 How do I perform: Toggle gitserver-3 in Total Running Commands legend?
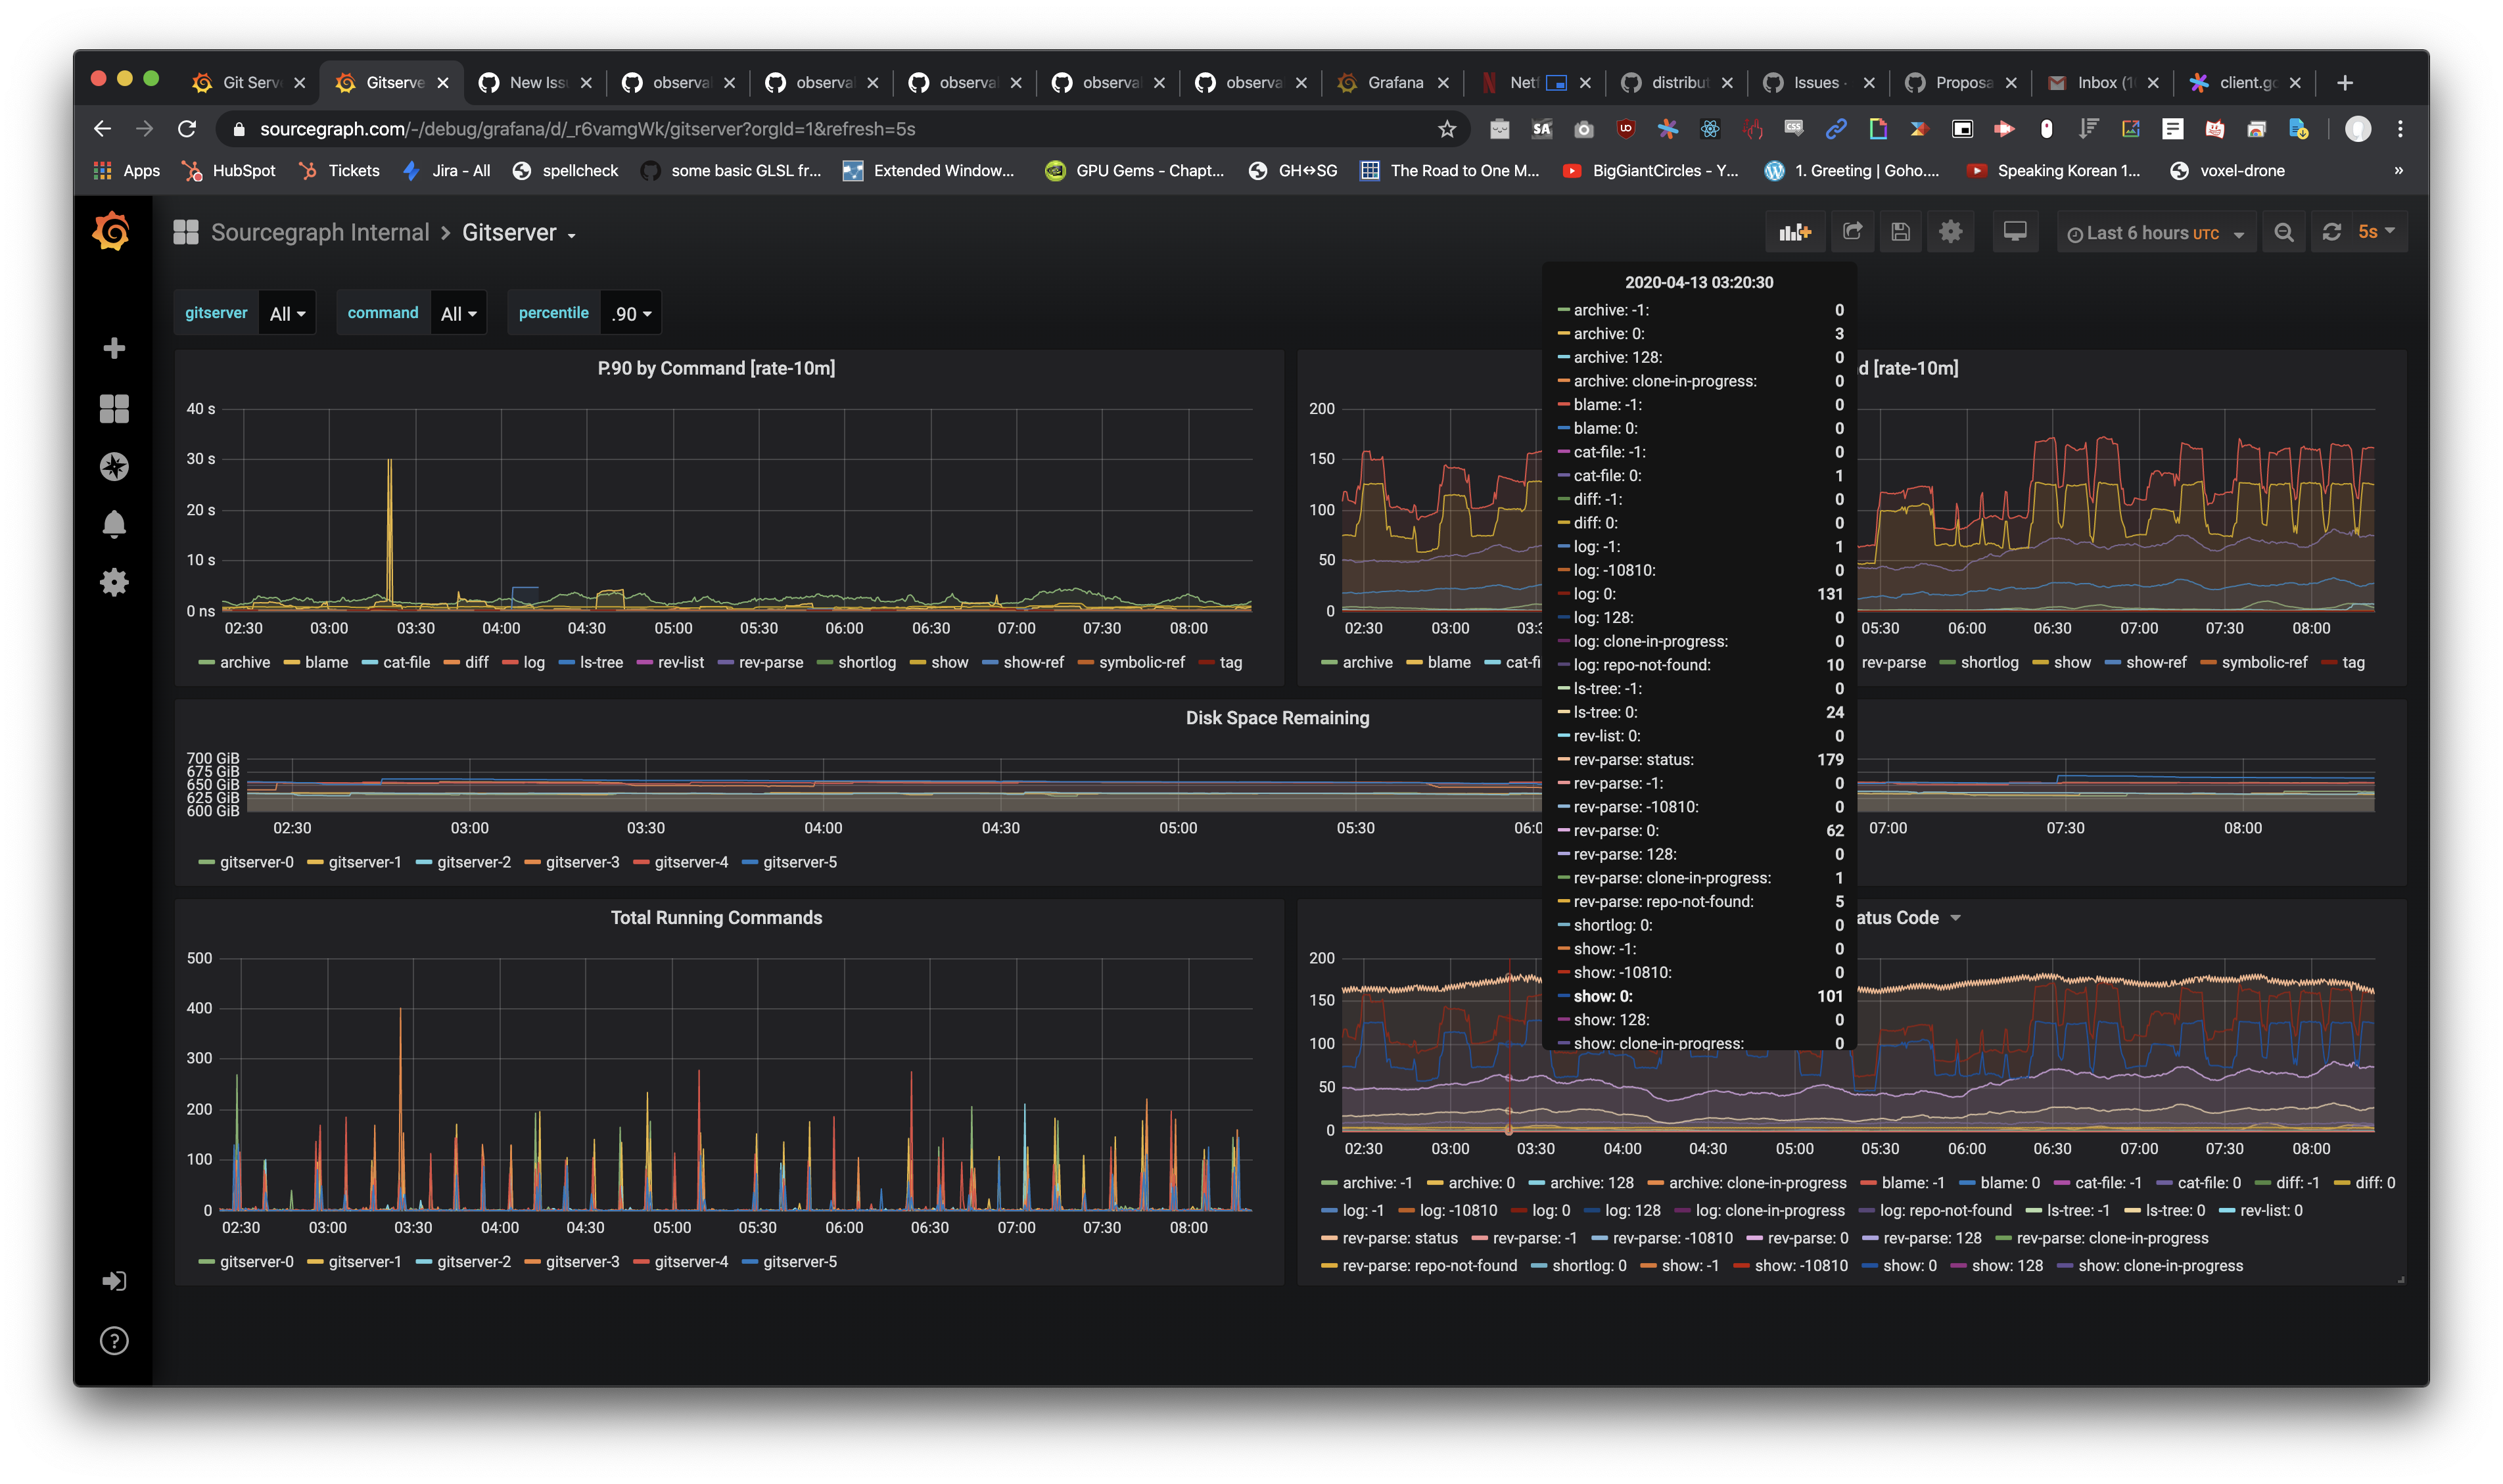(583, 1262)
